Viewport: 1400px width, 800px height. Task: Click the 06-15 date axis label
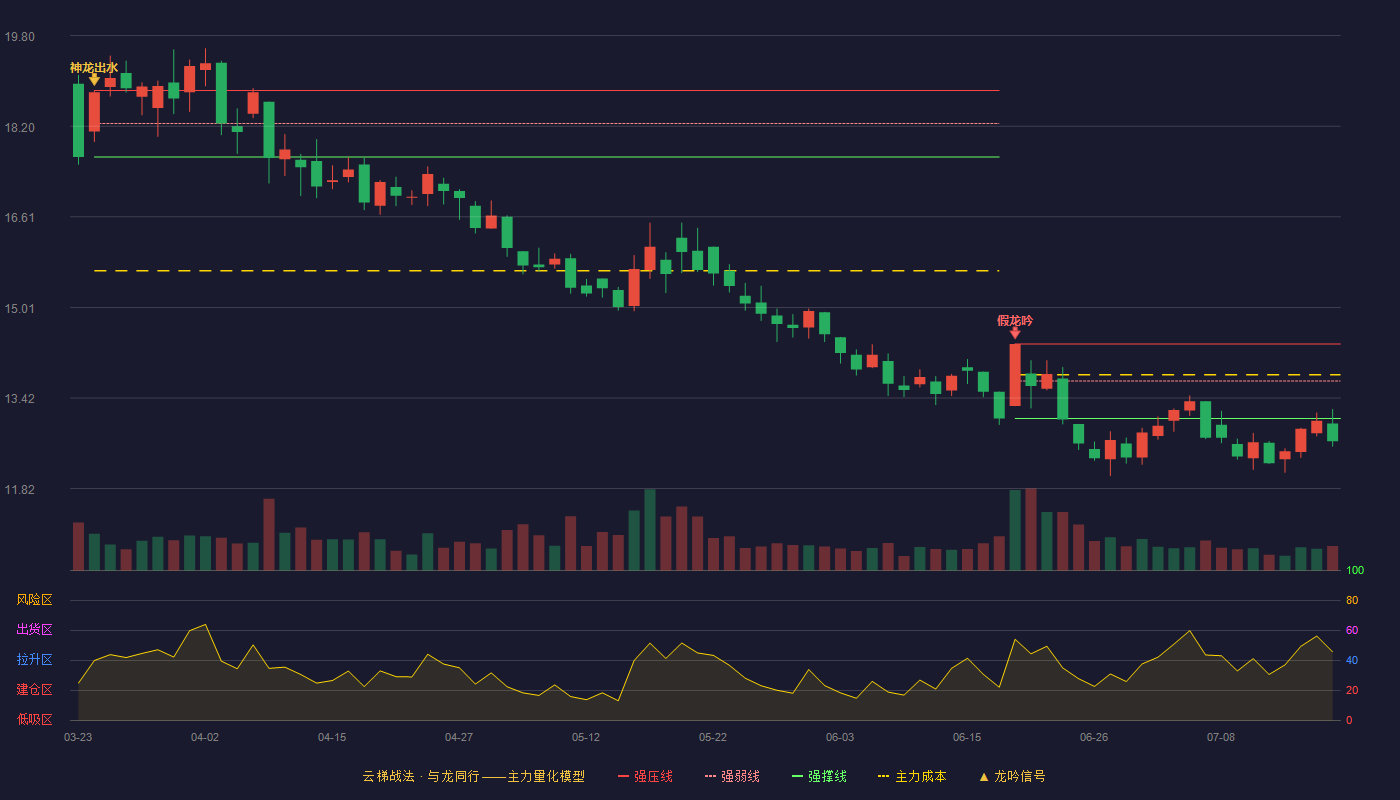pos(967,737)
